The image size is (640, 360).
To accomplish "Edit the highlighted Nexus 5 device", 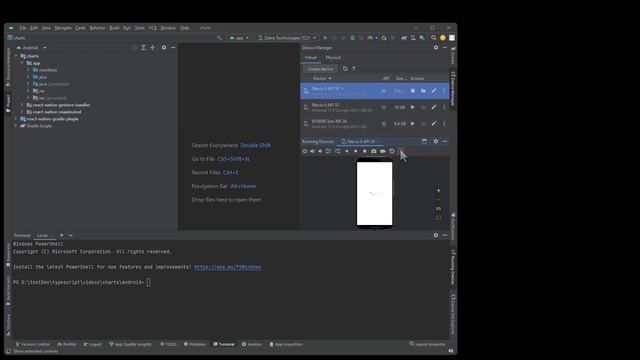I will (x=434, y=91).
